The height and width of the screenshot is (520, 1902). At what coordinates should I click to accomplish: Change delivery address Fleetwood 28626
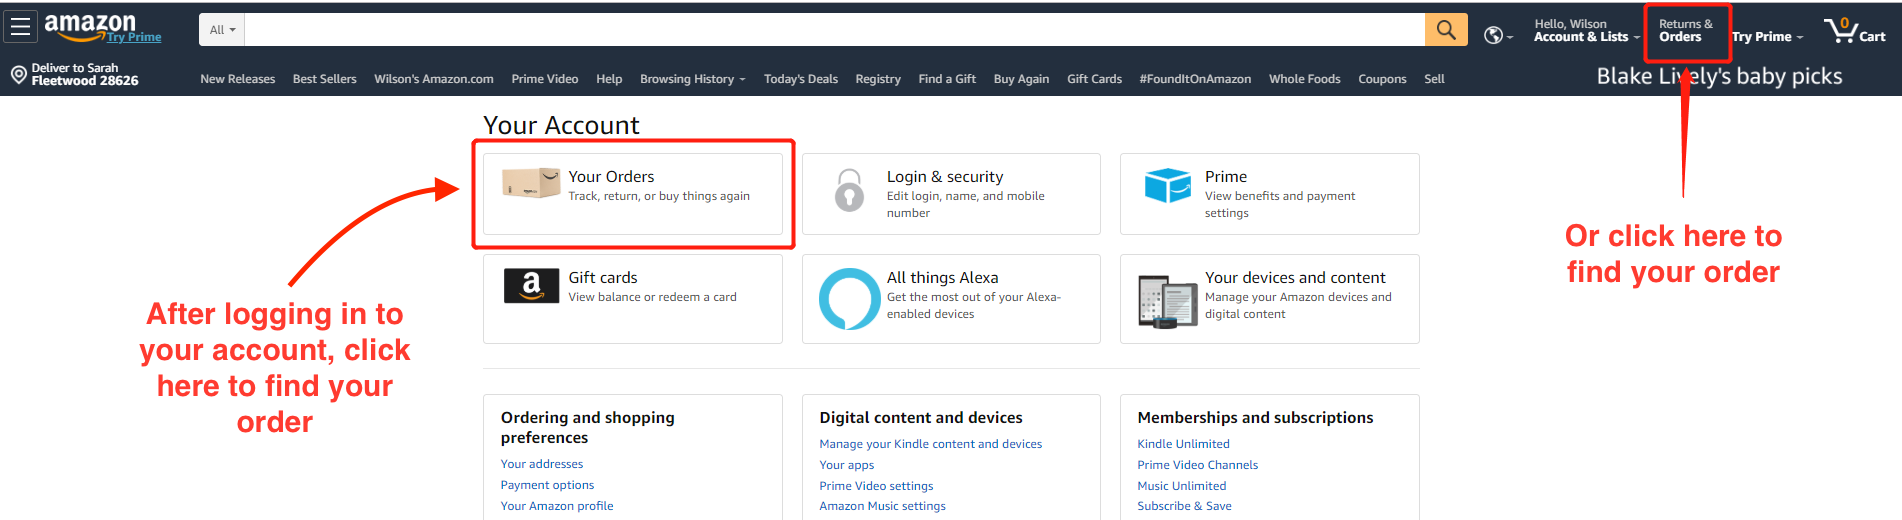click(x=85, y=81)
